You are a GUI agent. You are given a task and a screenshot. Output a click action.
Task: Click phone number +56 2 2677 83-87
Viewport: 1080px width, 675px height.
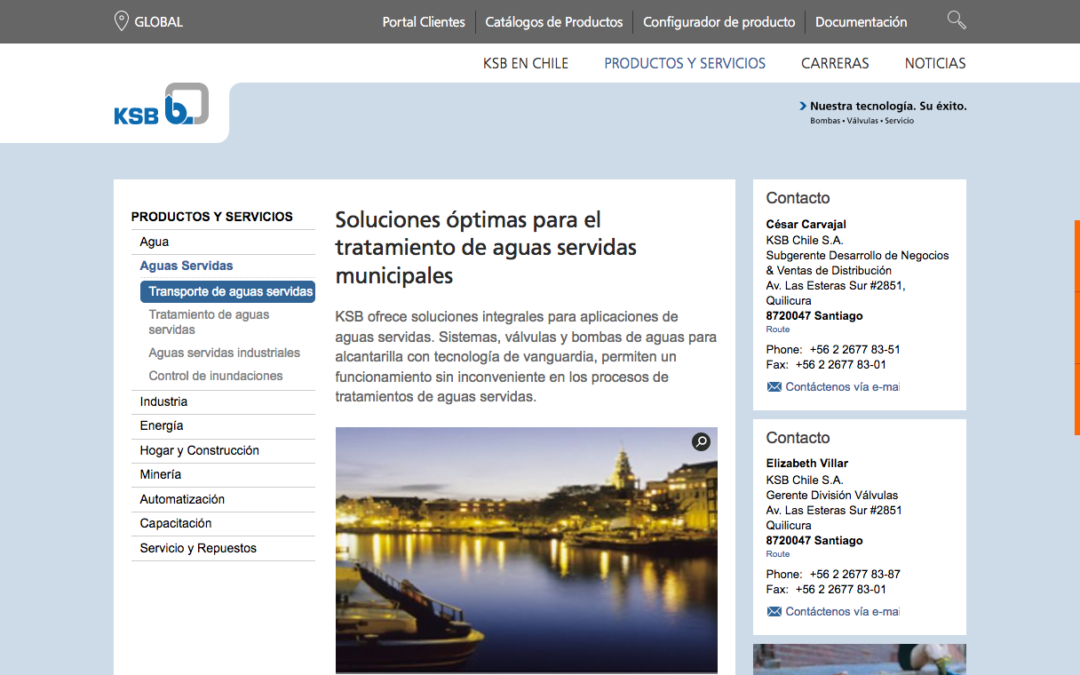[854, 574]
